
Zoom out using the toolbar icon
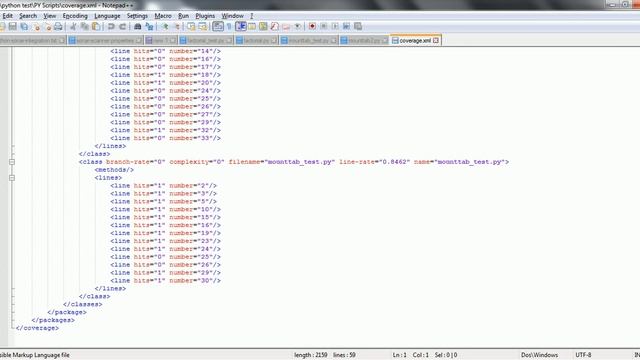pyautogui.click(x=176, y=27)
